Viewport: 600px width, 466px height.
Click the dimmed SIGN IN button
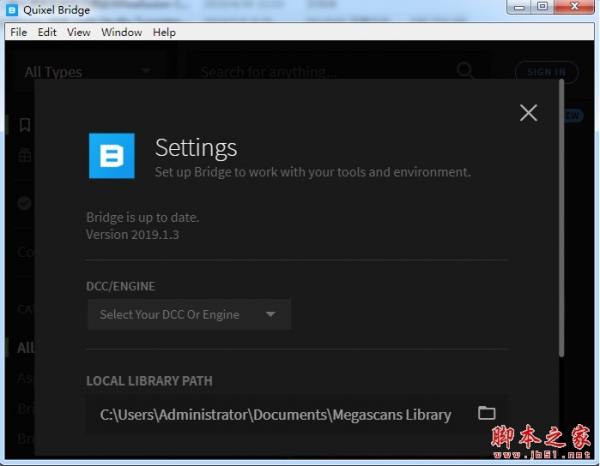546,72
